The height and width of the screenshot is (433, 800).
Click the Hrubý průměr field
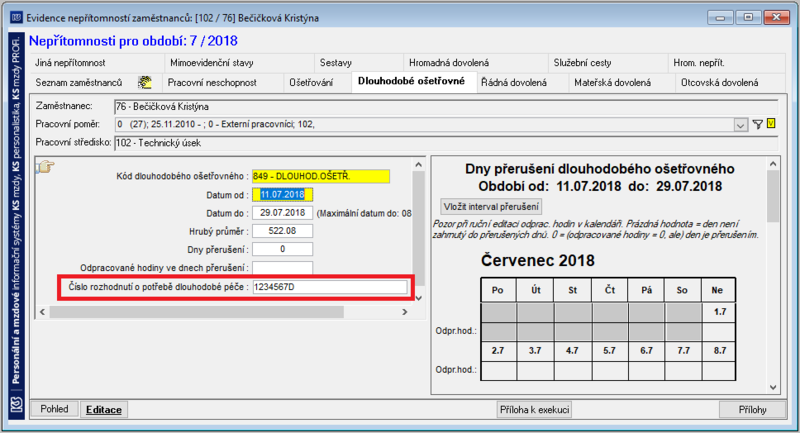click(282, 231)
